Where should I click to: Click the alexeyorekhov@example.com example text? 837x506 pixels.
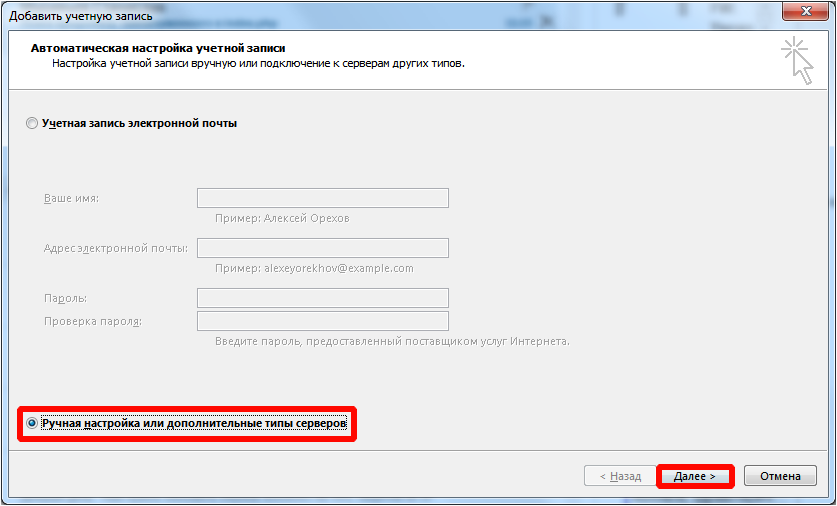click(x=338, y=268)
